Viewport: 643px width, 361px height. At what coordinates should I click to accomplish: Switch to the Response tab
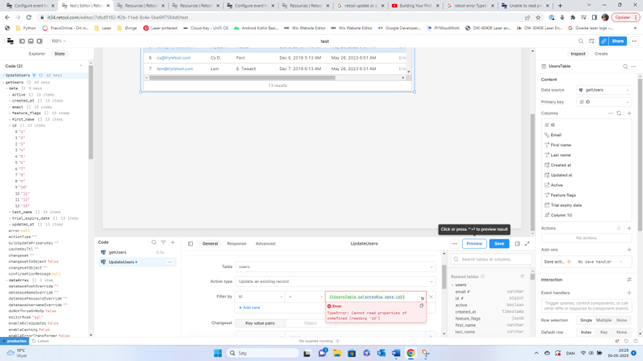[237, 244]
